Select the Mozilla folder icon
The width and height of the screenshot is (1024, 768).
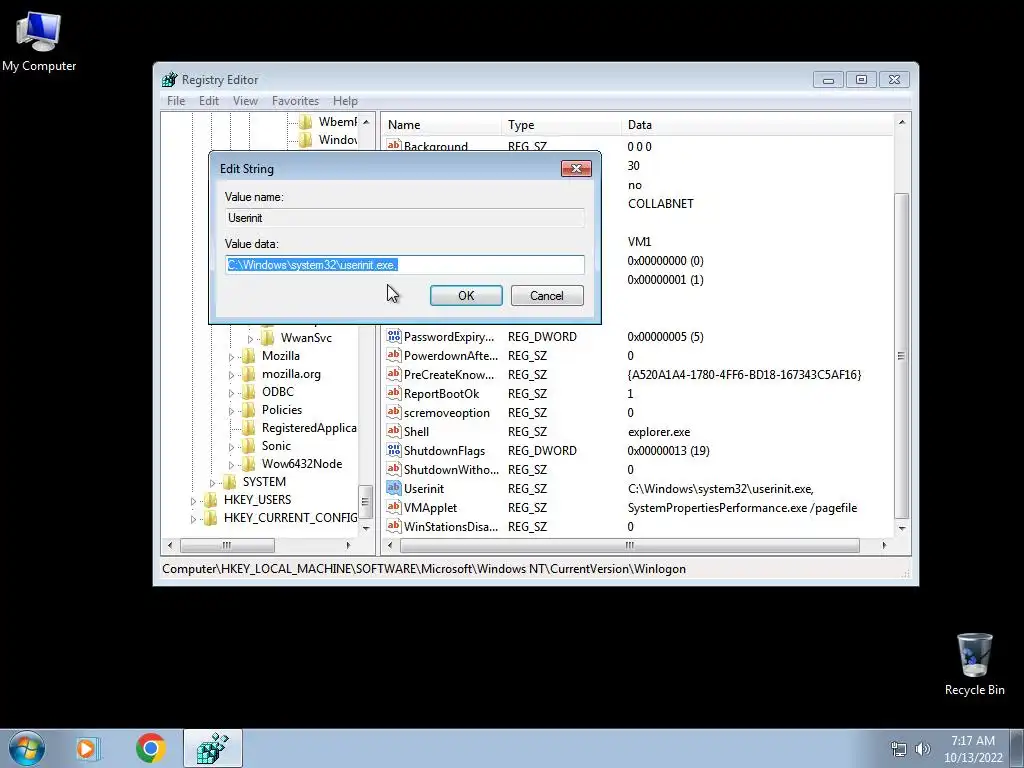[249, 355]
